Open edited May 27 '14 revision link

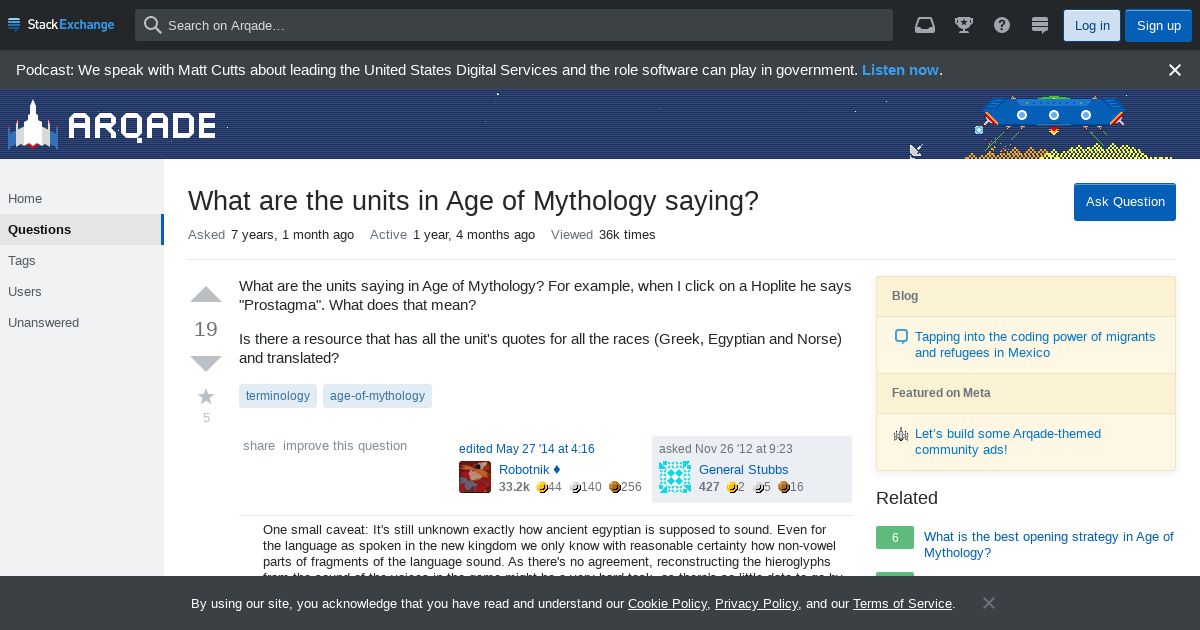coord(527,449)
